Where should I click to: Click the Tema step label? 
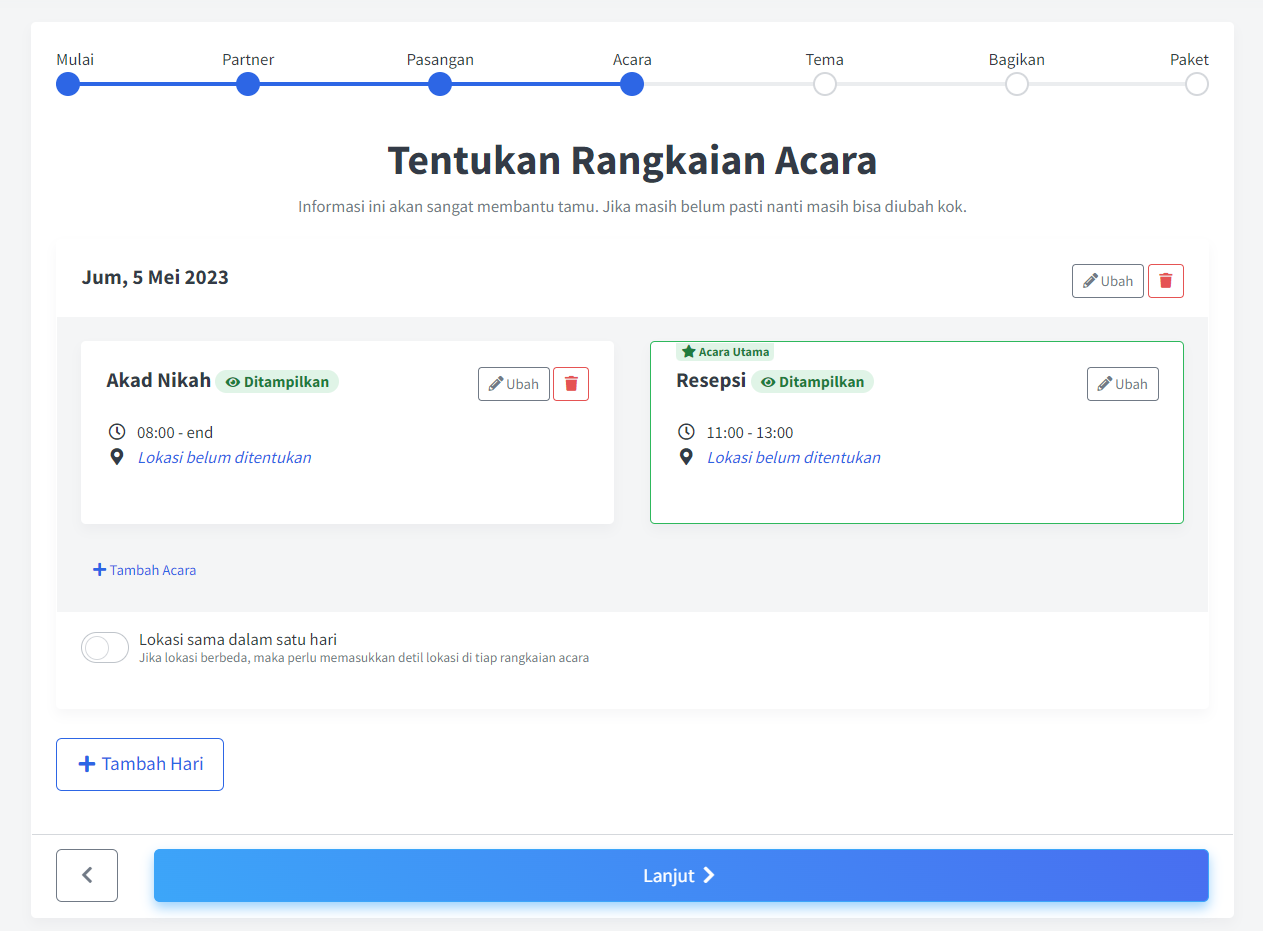[x=825, y=60]
